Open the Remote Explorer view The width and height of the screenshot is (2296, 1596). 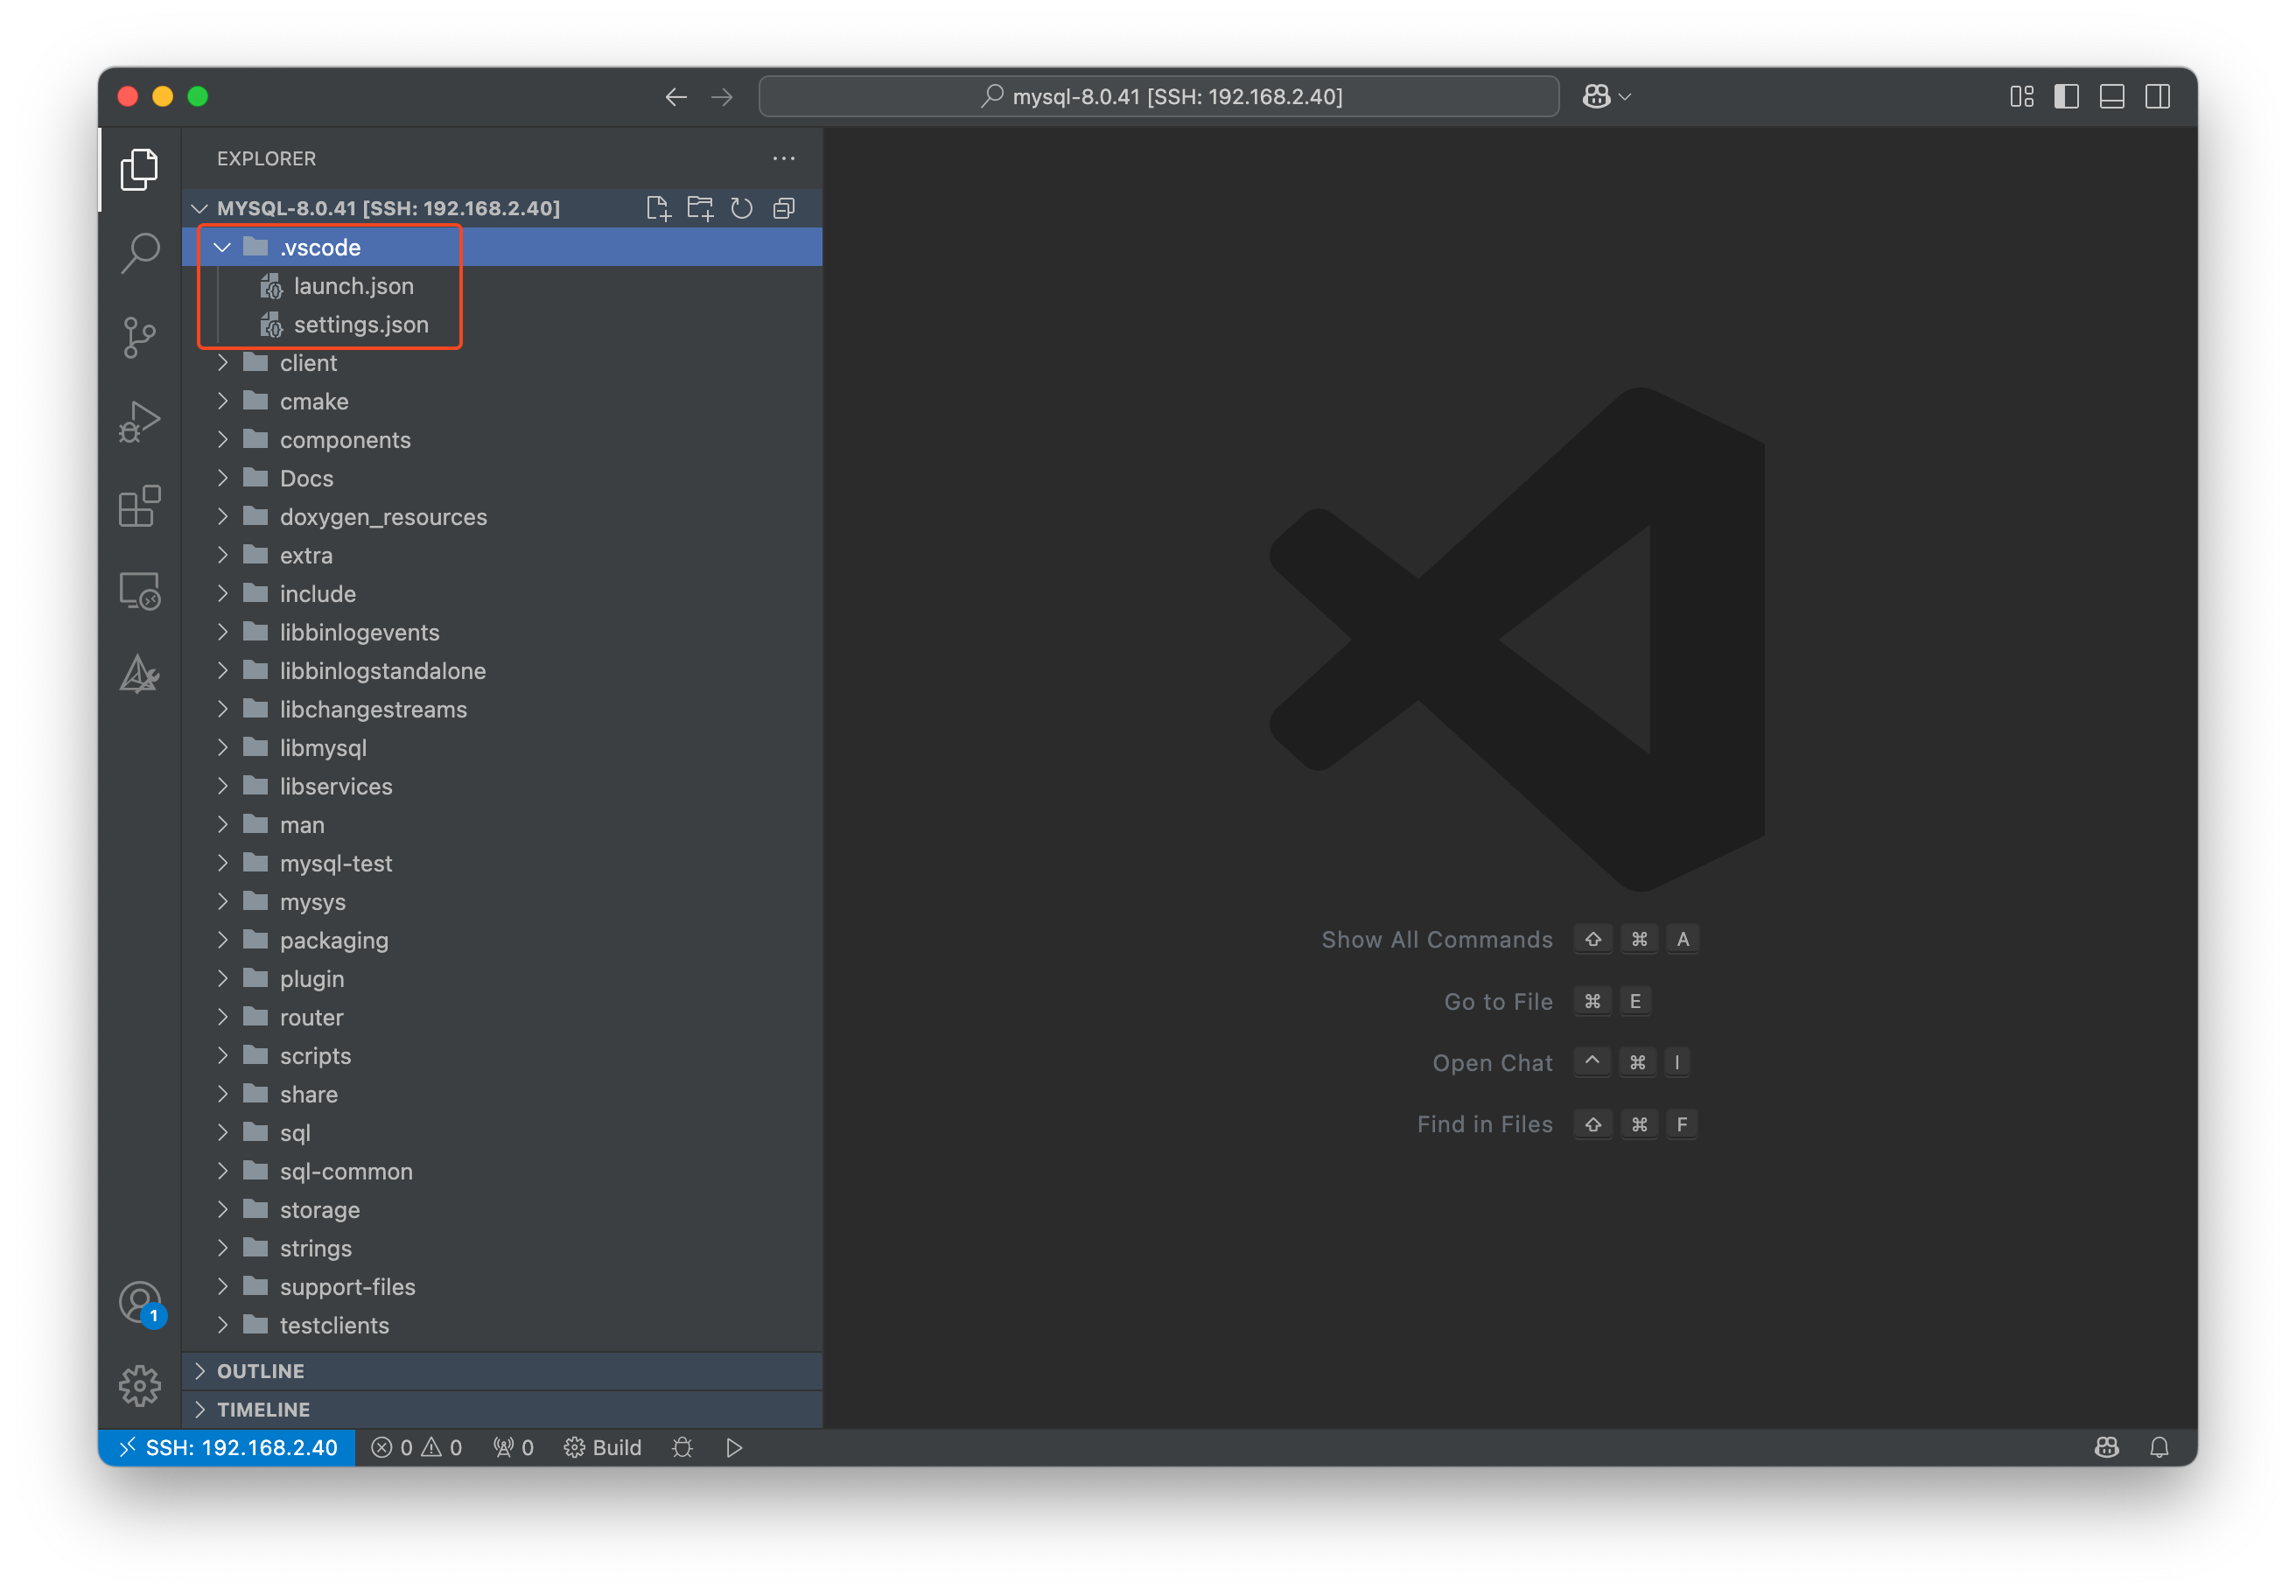click(x=139, y=591)
